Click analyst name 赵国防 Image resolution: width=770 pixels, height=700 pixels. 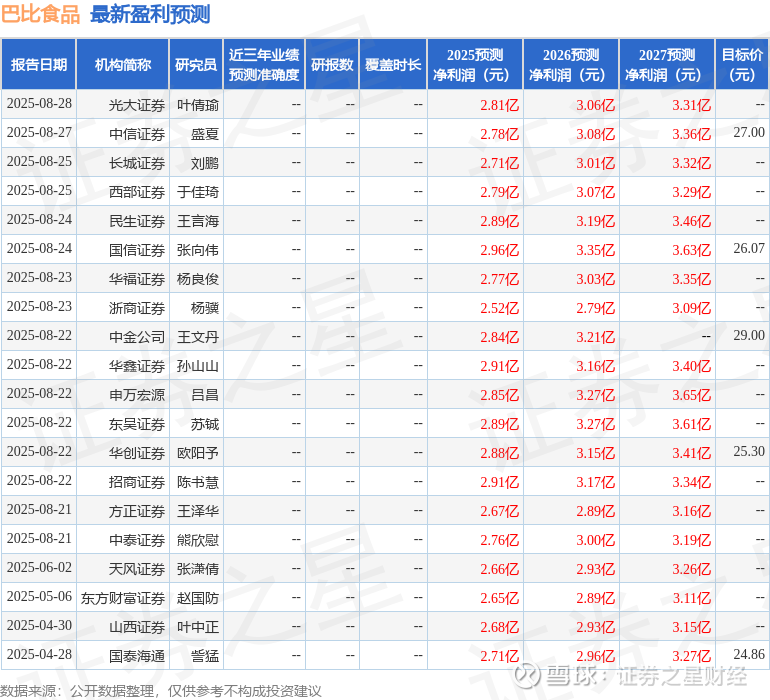tap(197, 598)
